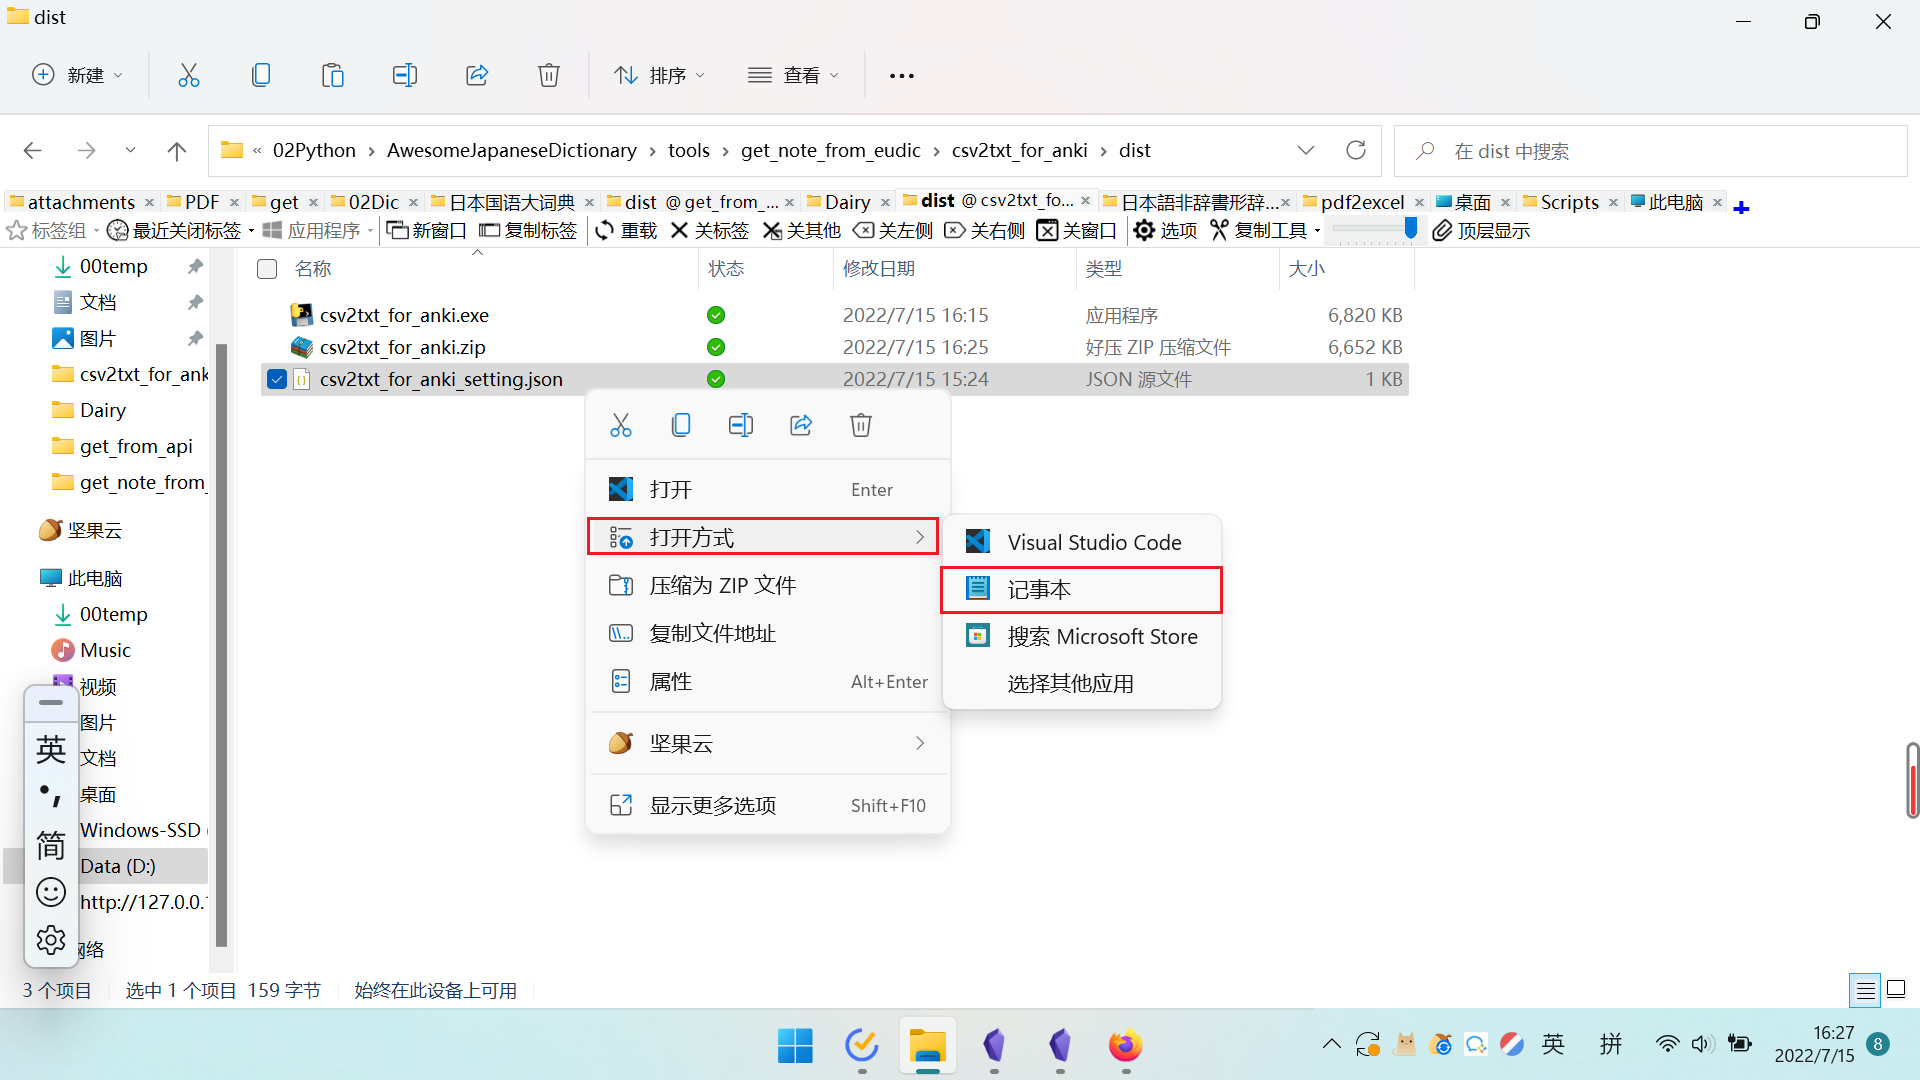Screen dimensions: 1920x1080
Task: Open the 查看 view dropdown
Action: click(x=794, y=75)
